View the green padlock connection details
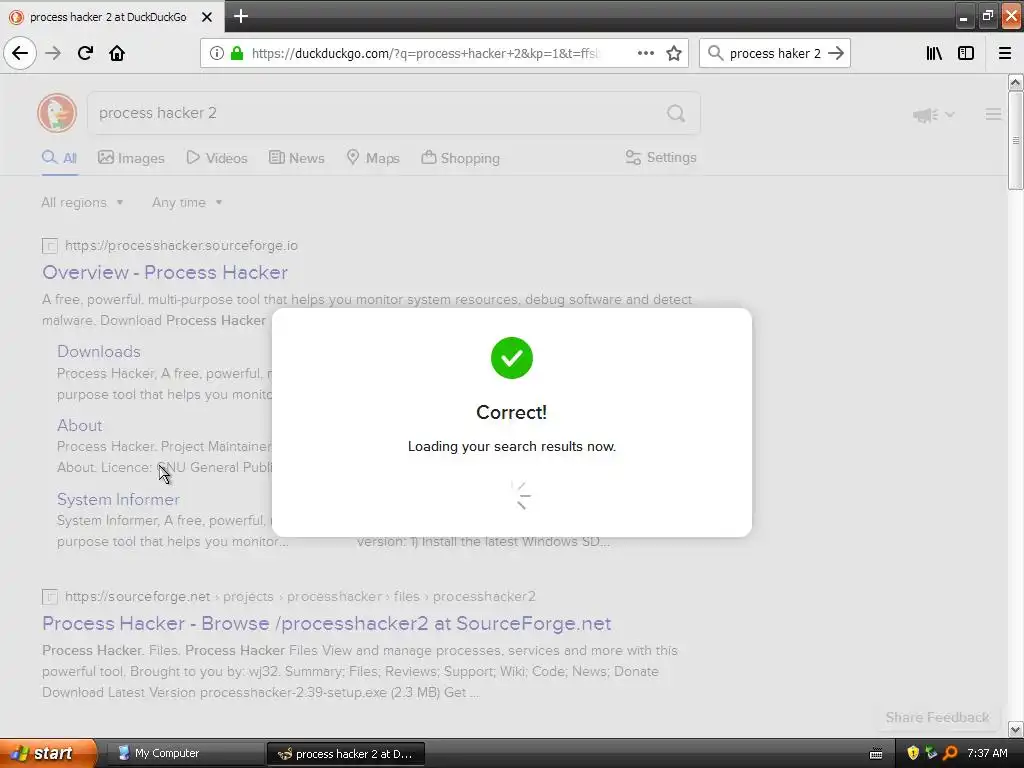 point(237,53)
